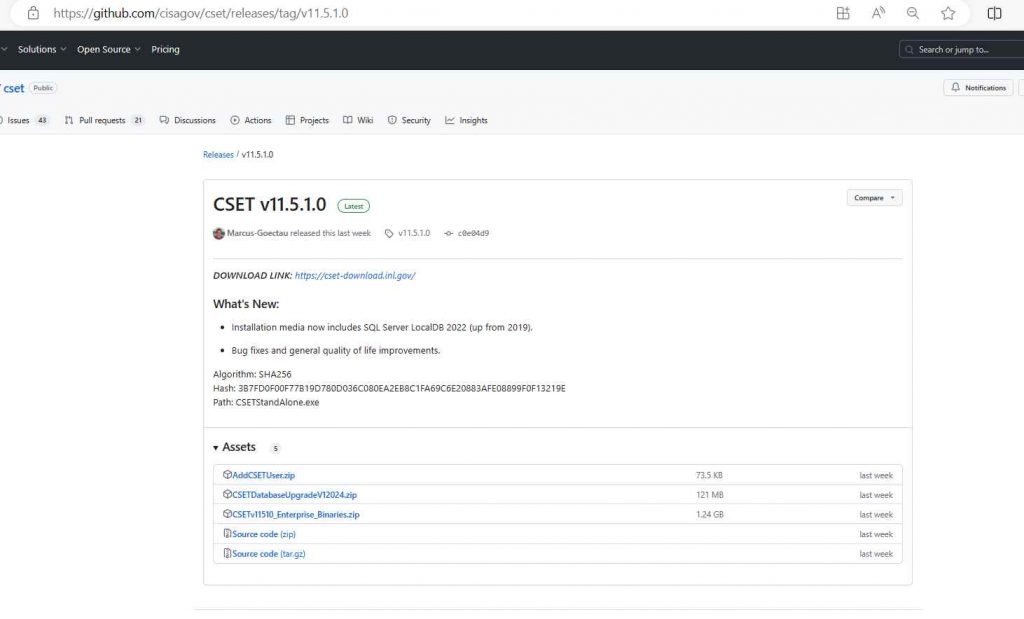Click the SQL Server LocalDB 2022 bullet text
The image size is (1024, 619).
pos(382,327)
